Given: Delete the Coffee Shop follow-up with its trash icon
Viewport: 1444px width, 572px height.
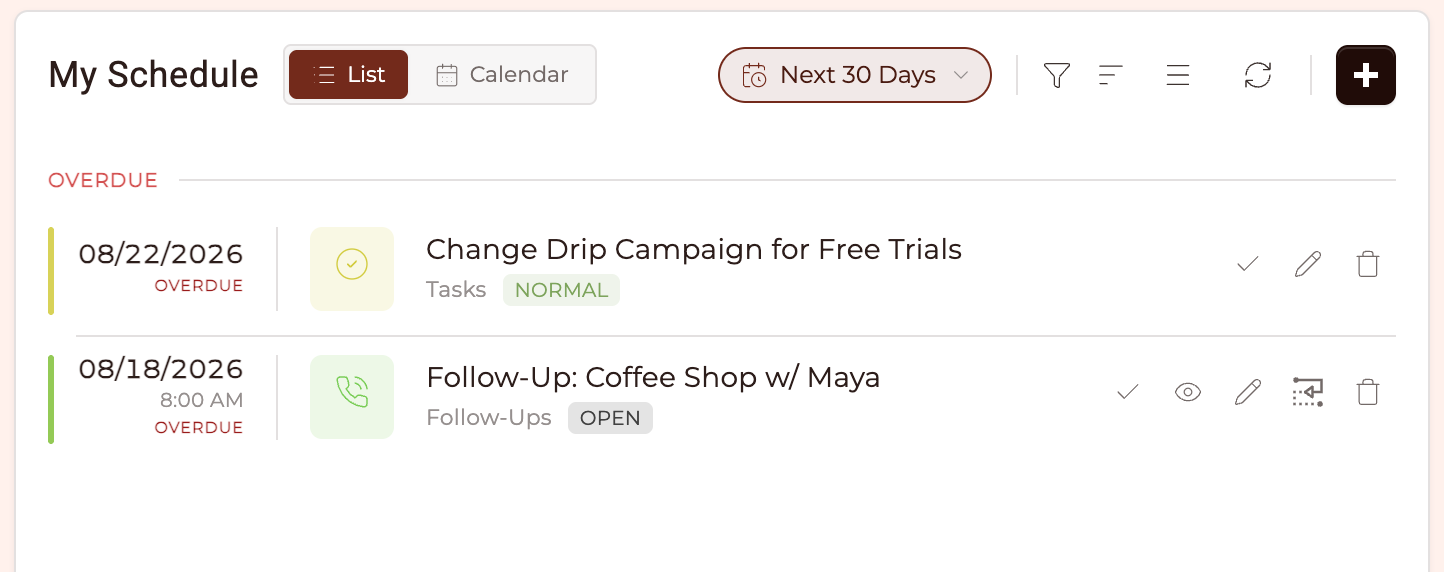Looking at the screenshot, I should (1368, 392).
